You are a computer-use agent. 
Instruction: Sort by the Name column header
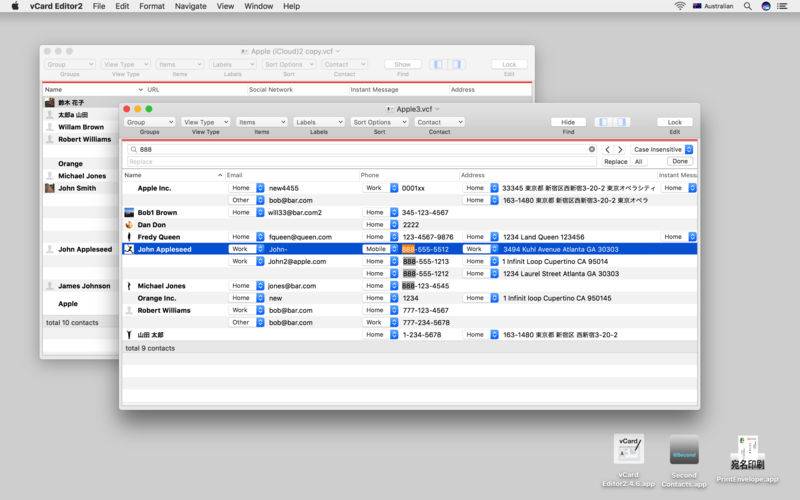173,175
